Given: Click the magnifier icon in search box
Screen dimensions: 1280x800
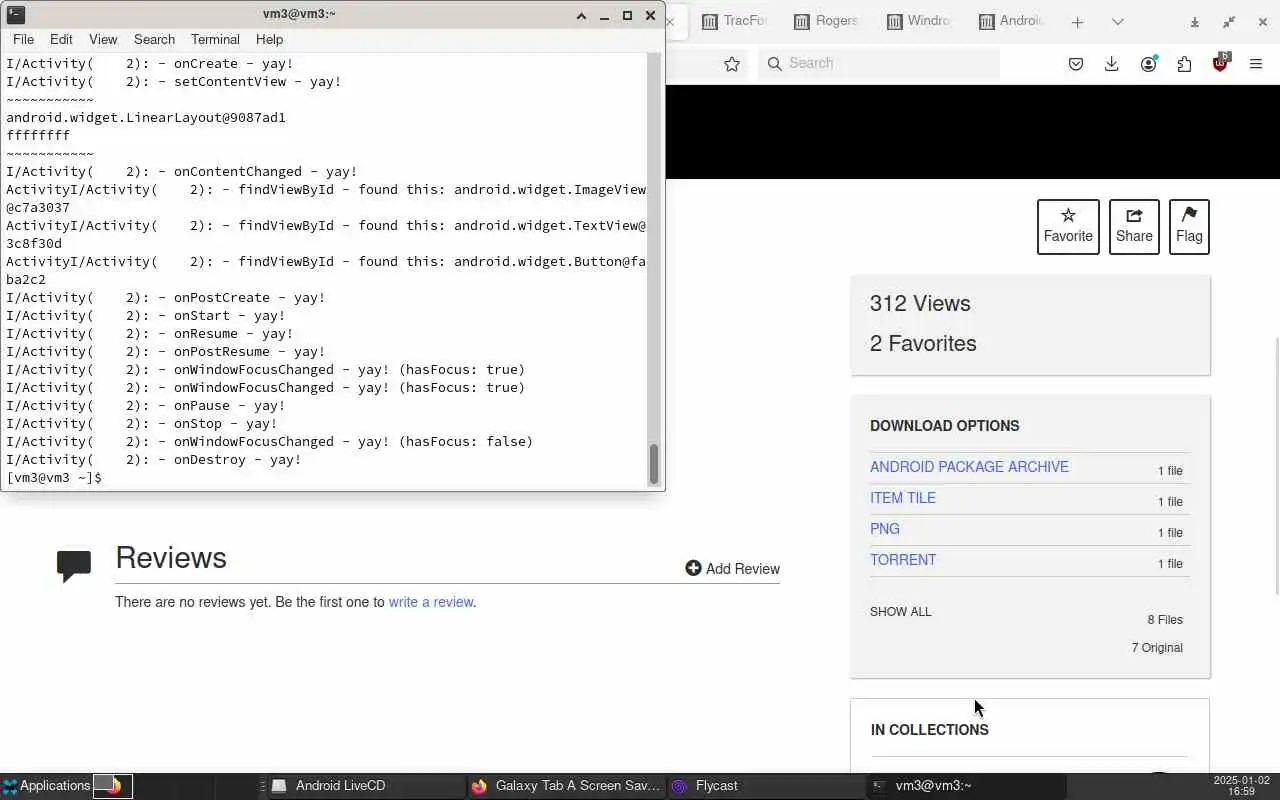Looking at the screenshot, I should [774, 63].
